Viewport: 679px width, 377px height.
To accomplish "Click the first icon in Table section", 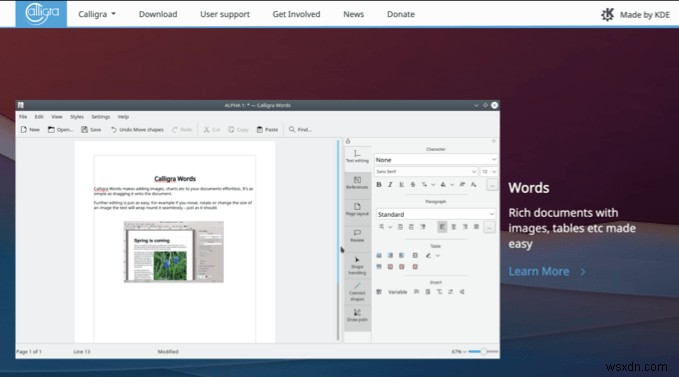I will coord(379,255).
